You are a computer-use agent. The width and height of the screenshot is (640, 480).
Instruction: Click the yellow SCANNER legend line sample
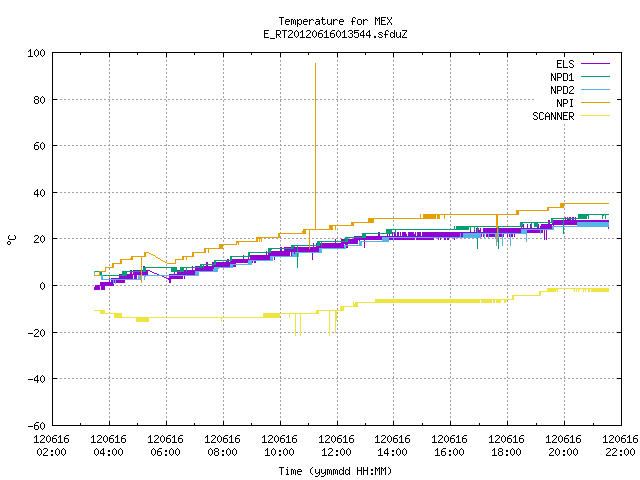click(x=595, y=116)
